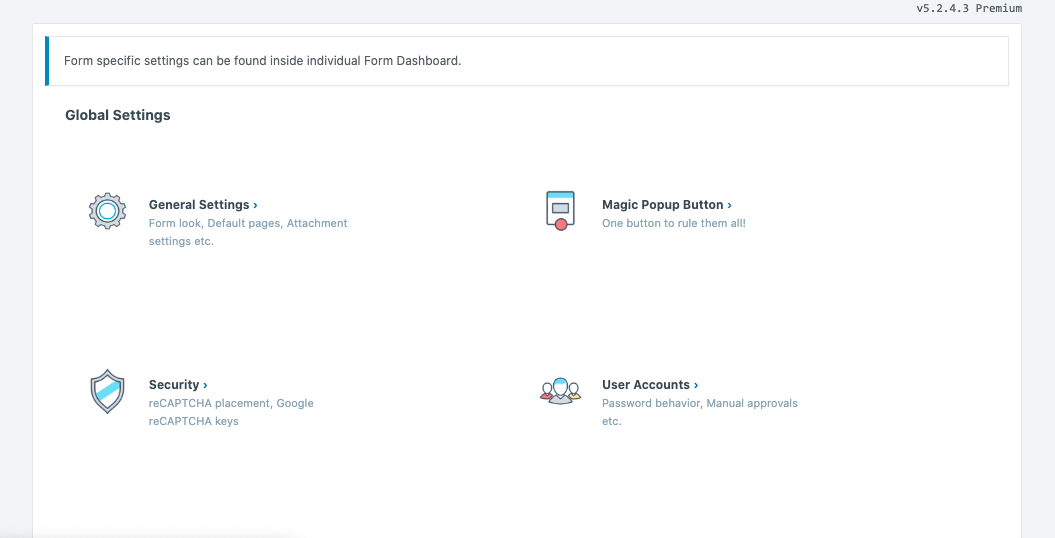Open the Magic Popup Button link

click(662, 205)
